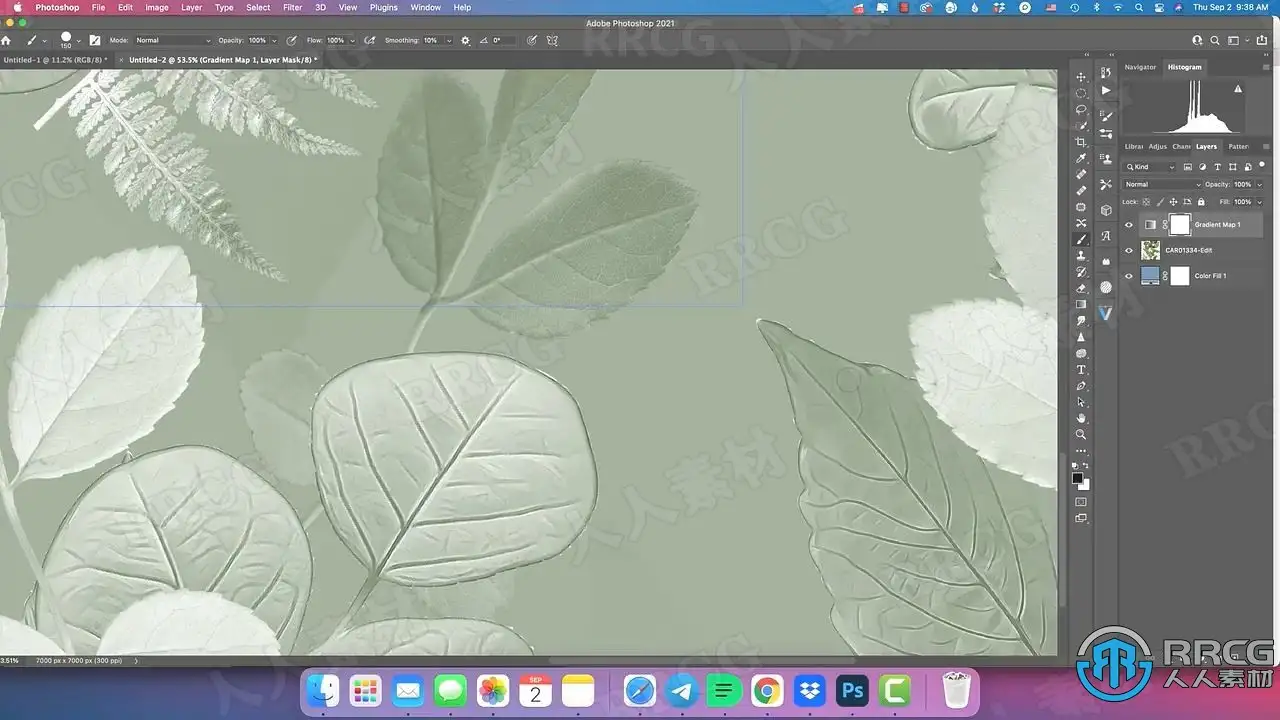Select the Gradient Map 1 layer mask thumbnail
This screenshot has height=720, width=1280.
[x=1180, y=225]
